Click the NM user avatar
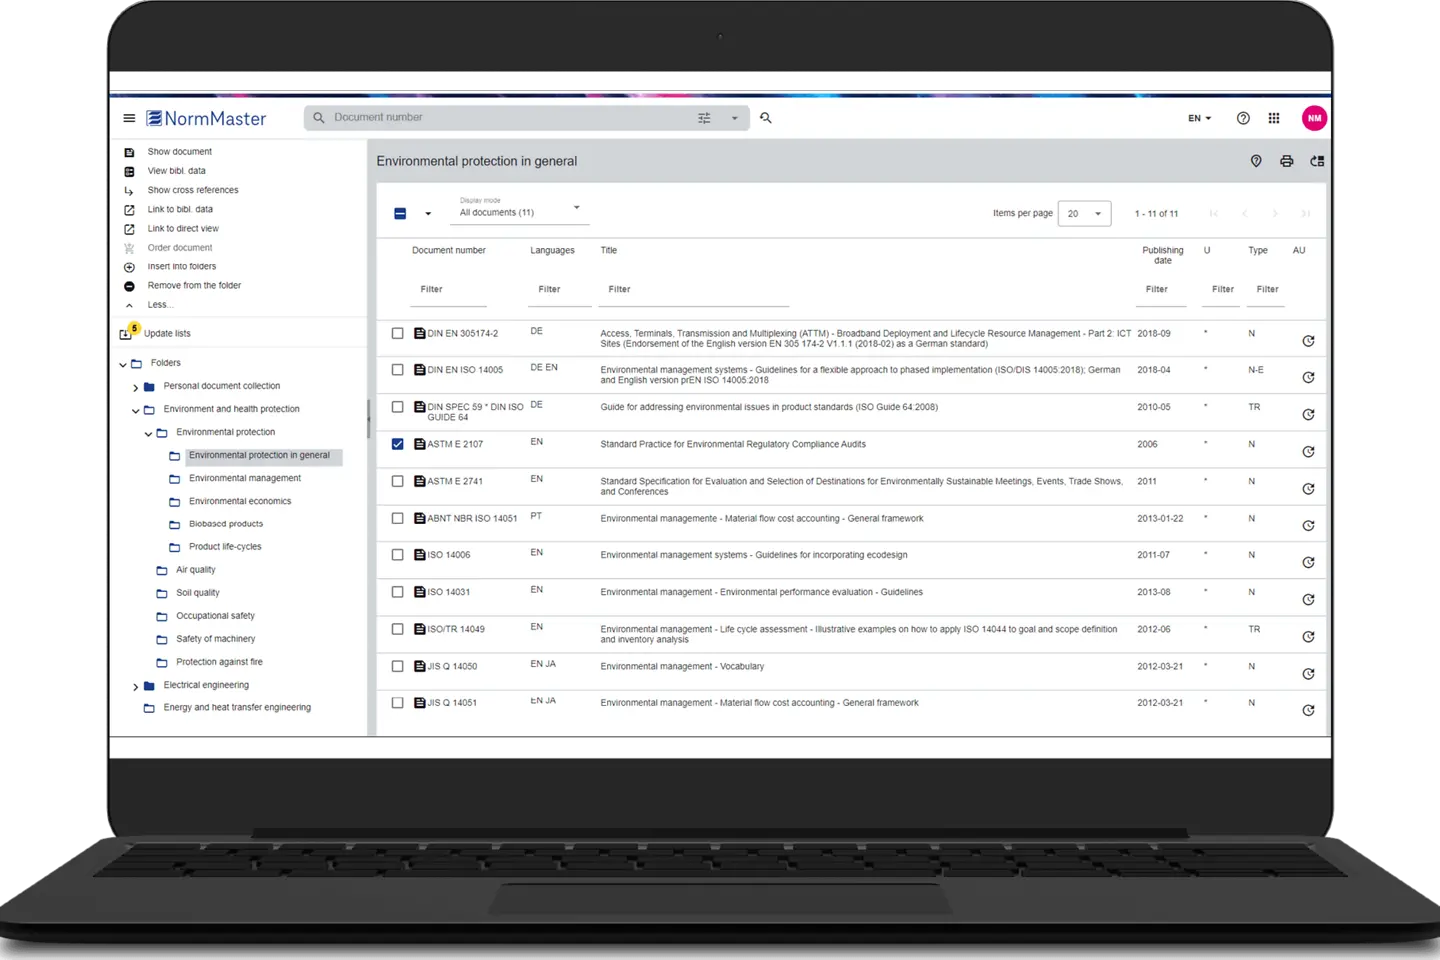 [x=1314, y=118]
